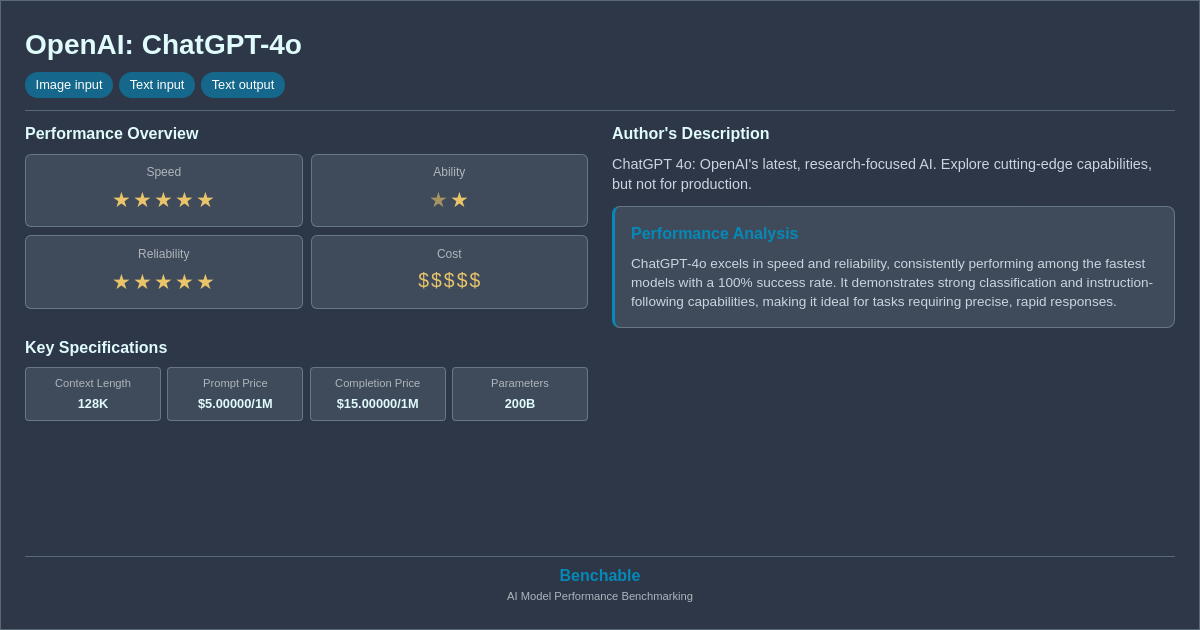Viewport: 1200px width, 630px height.
Task: Click the Context Length 128K card
Action: click(x=92, y=394)
